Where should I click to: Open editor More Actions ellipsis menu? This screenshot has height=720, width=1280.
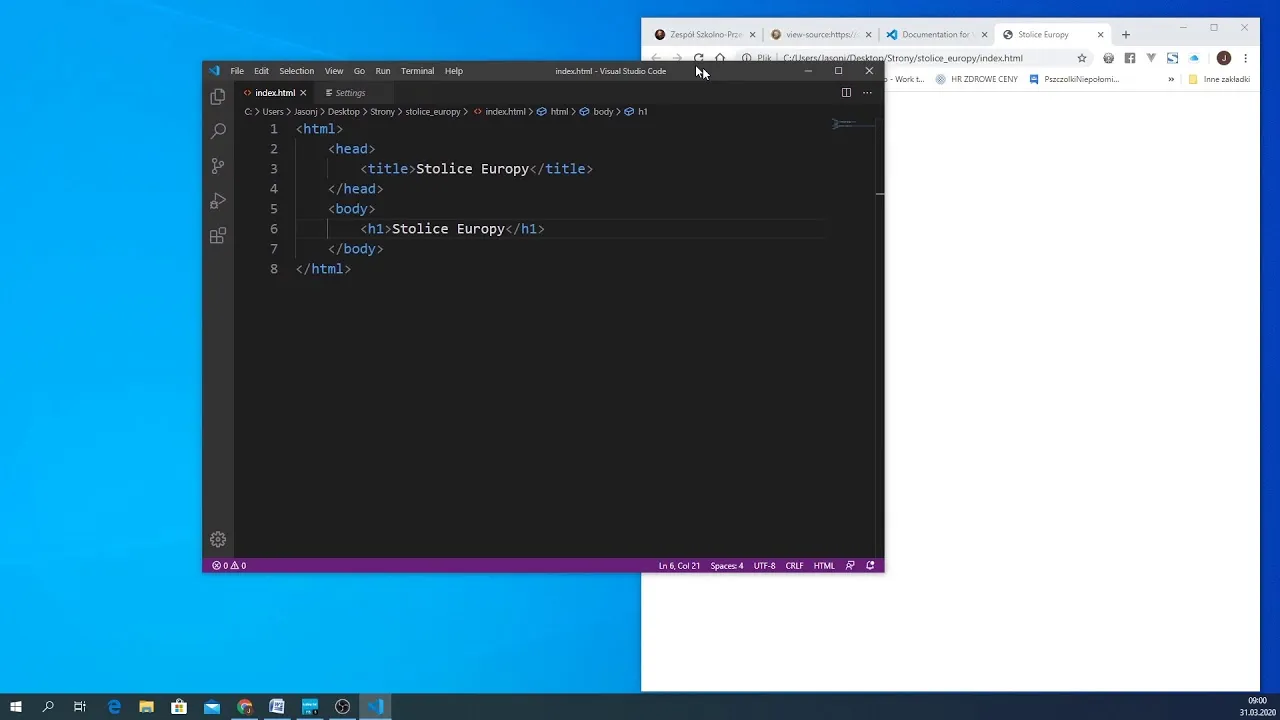coord(867,93)
